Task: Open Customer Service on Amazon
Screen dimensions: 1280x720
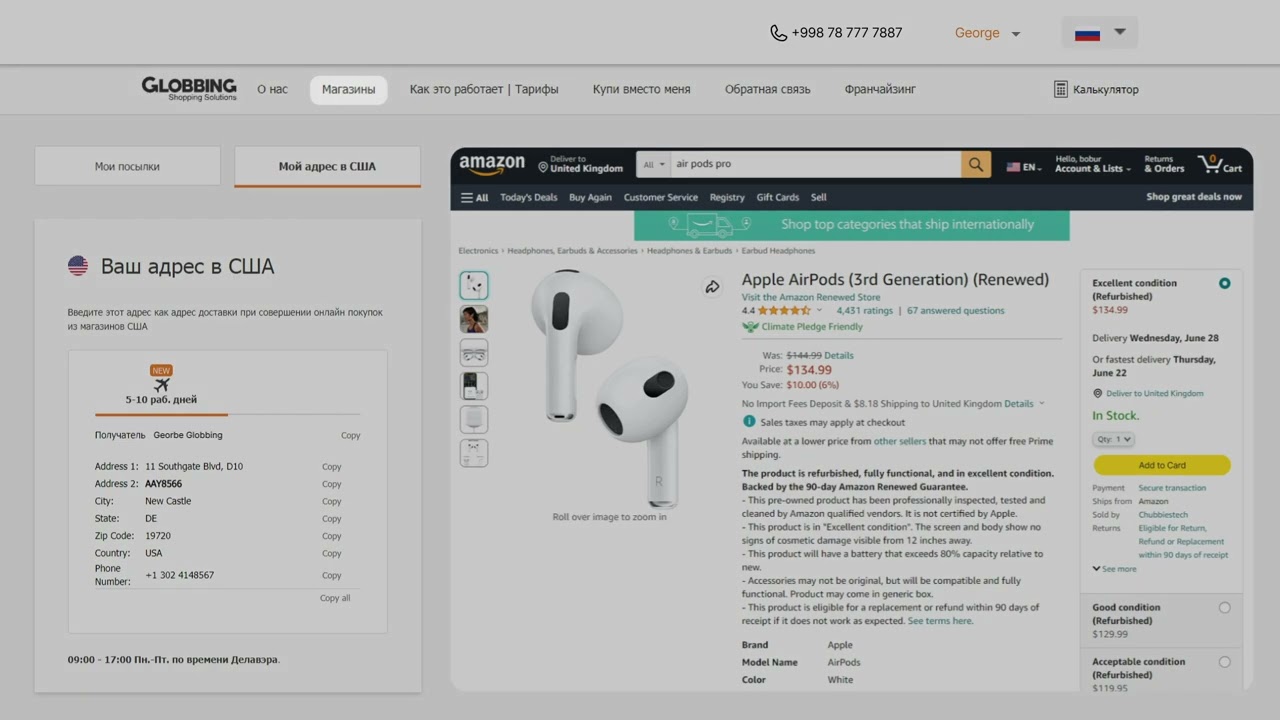Action: click(x=661, y=197)
